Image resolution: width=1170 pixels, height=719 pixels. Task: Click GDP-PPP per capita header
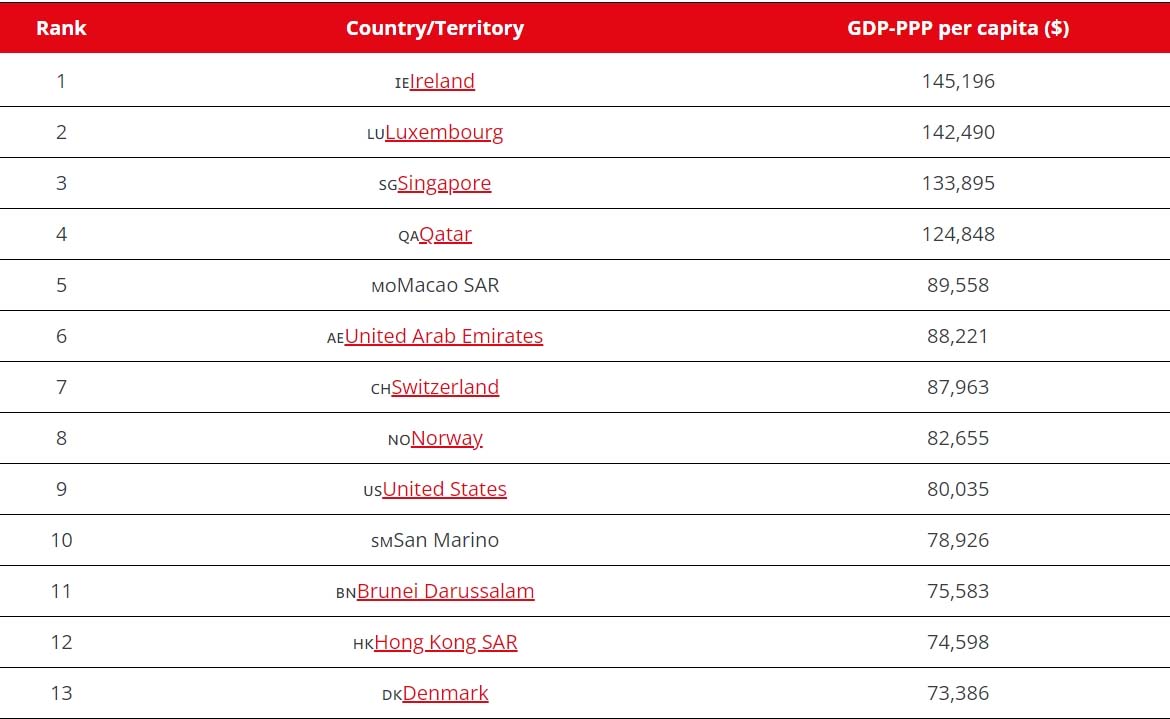point(958,28)
